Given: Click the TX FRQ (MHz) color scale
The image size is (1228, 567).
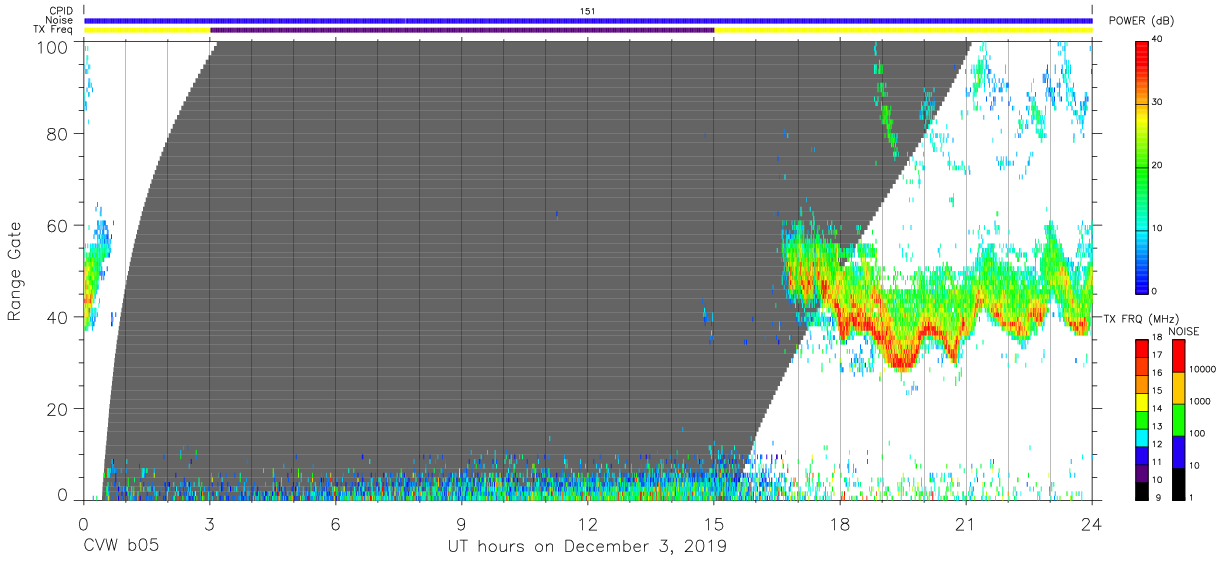Looking at the screenshot, I should (x=1142, y=418).
